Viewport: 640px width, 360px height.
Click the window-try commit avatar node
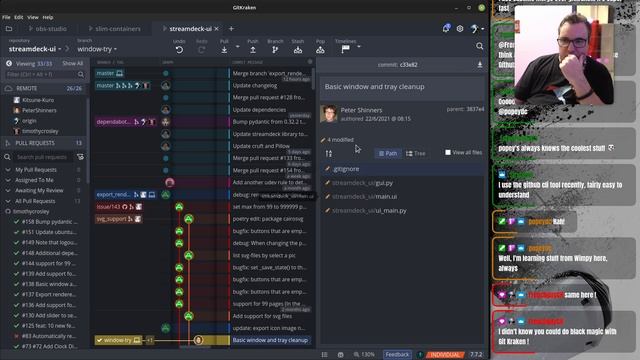click(x=198, y=340)
